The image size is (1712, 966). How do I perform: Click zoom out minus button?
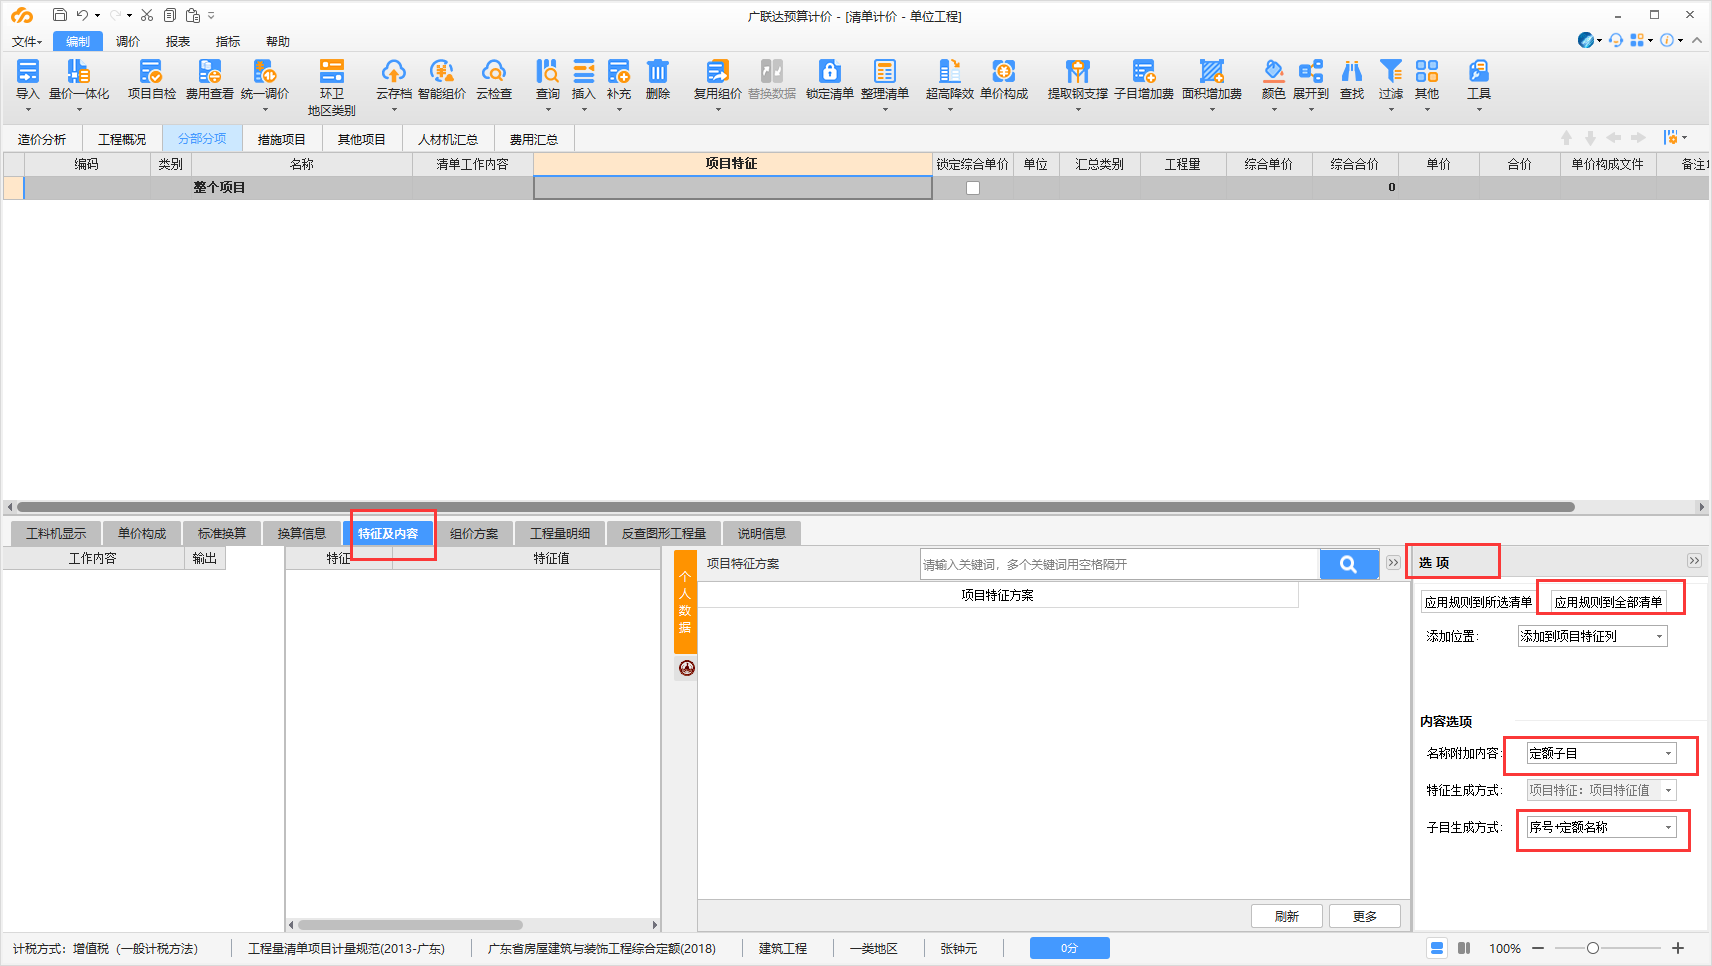[x=1538, y=948]
